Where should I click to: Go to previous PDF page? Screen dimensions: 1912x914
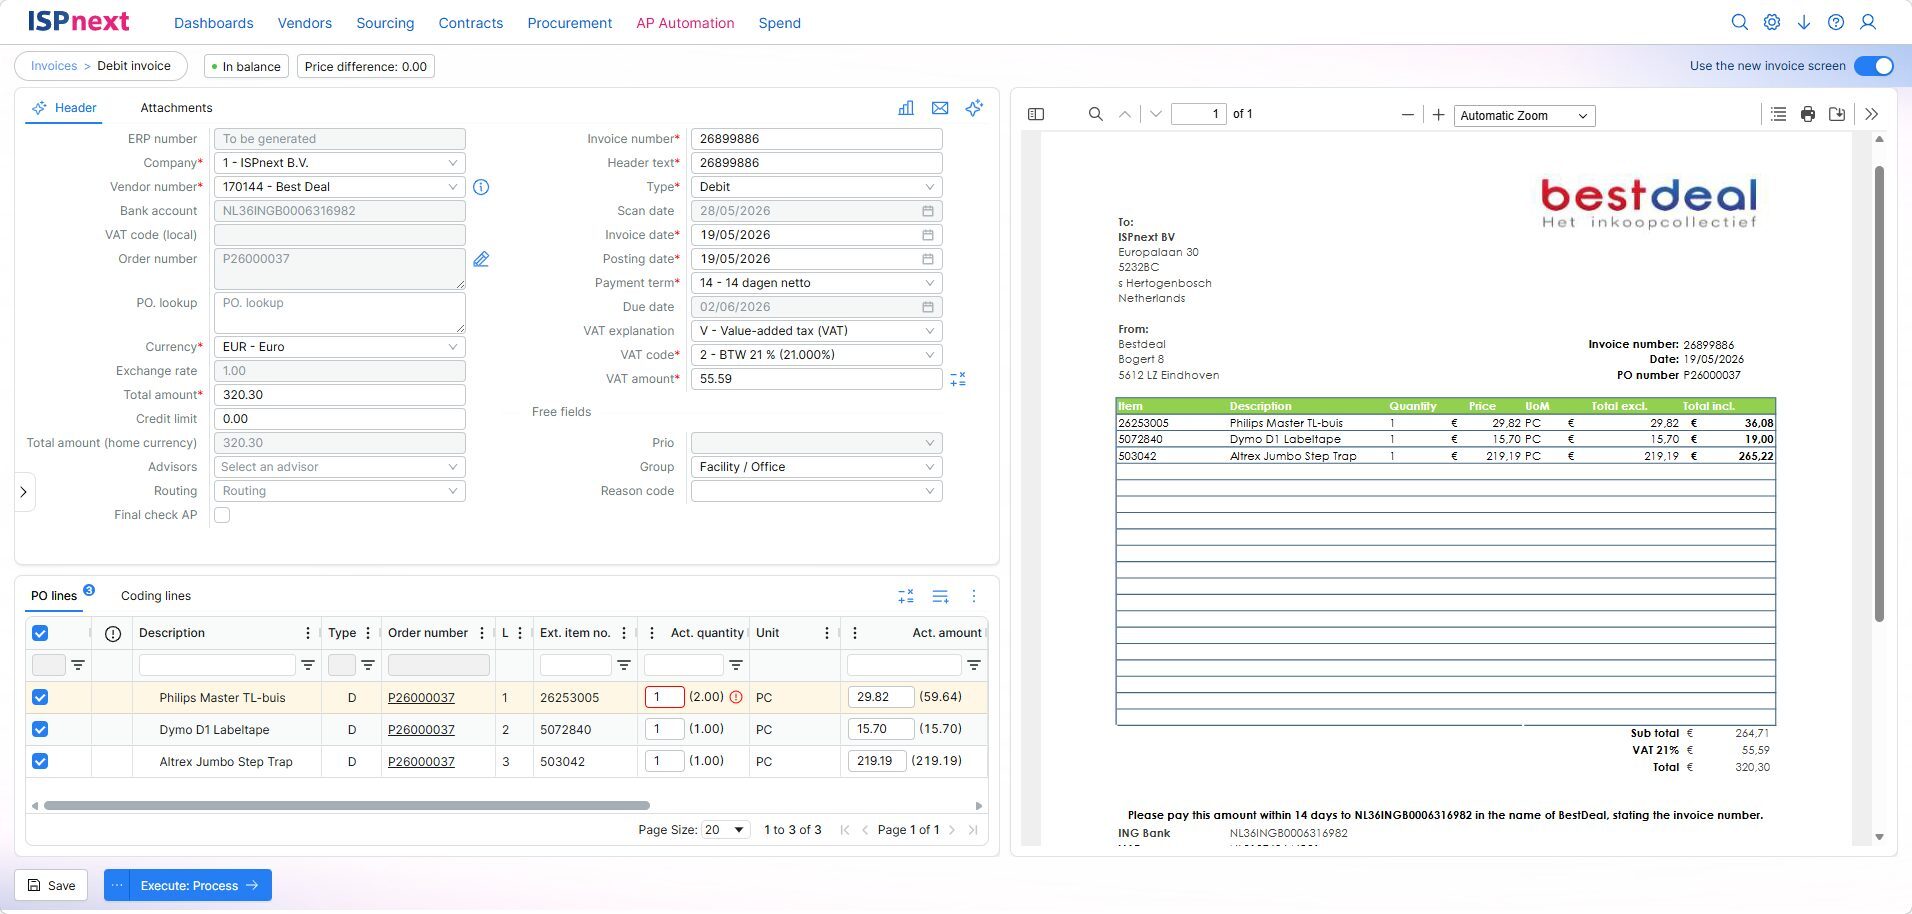[1125, 115]
